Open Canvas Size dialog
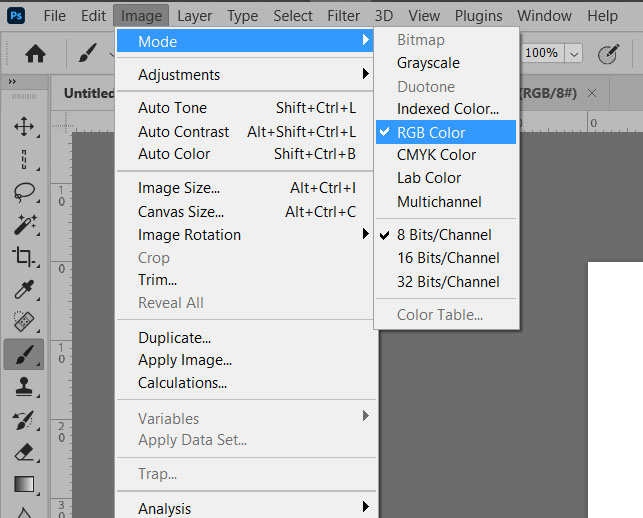 click(245, 212)
